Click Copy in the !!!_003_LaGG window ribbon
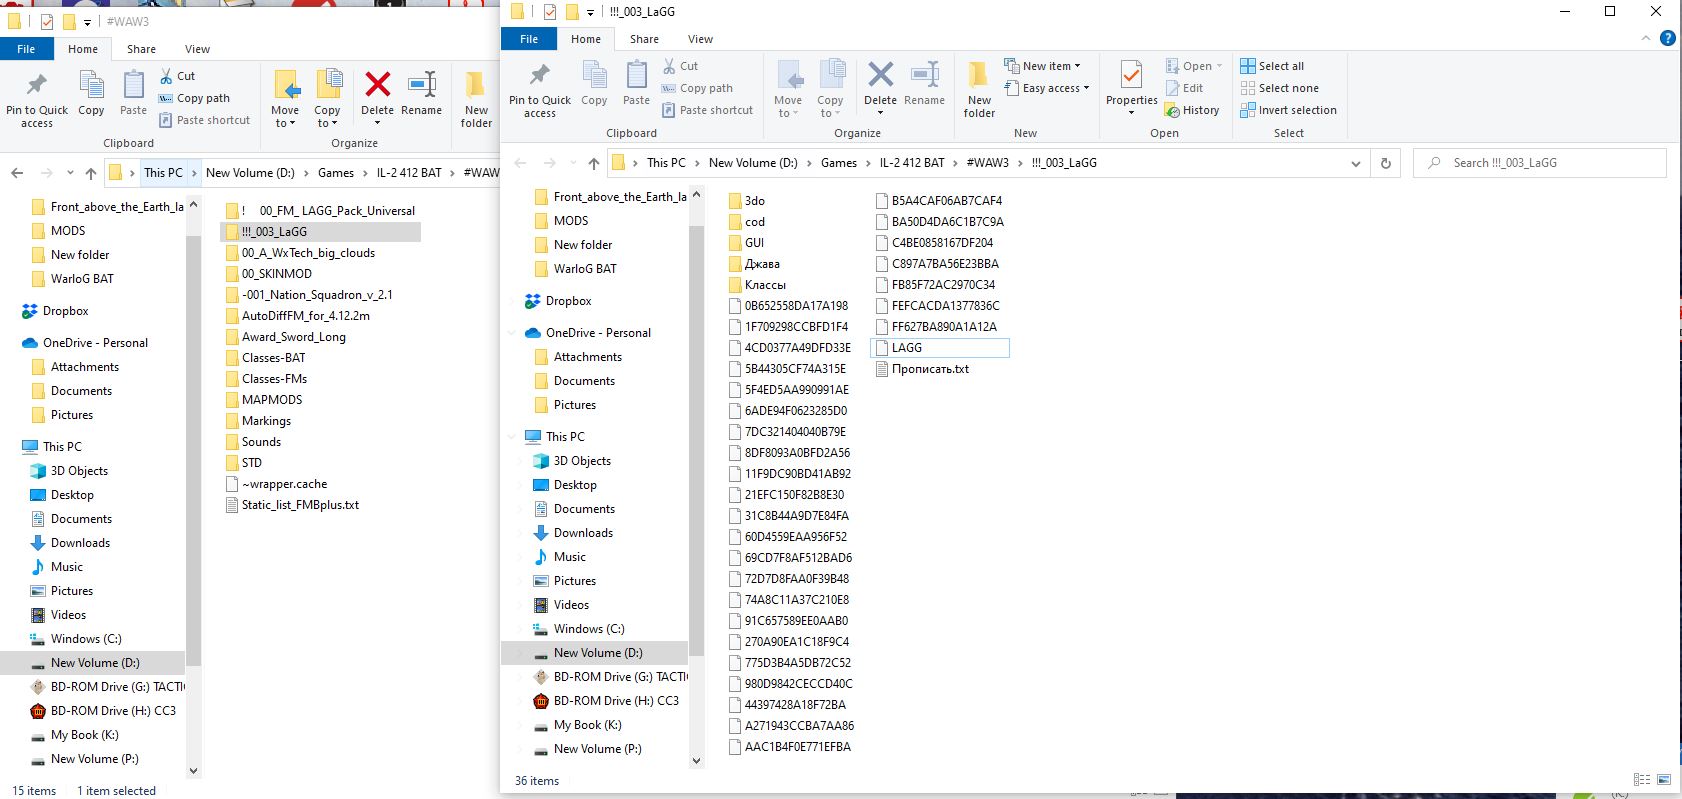1682x799 pixels. [x=594, y=83]
